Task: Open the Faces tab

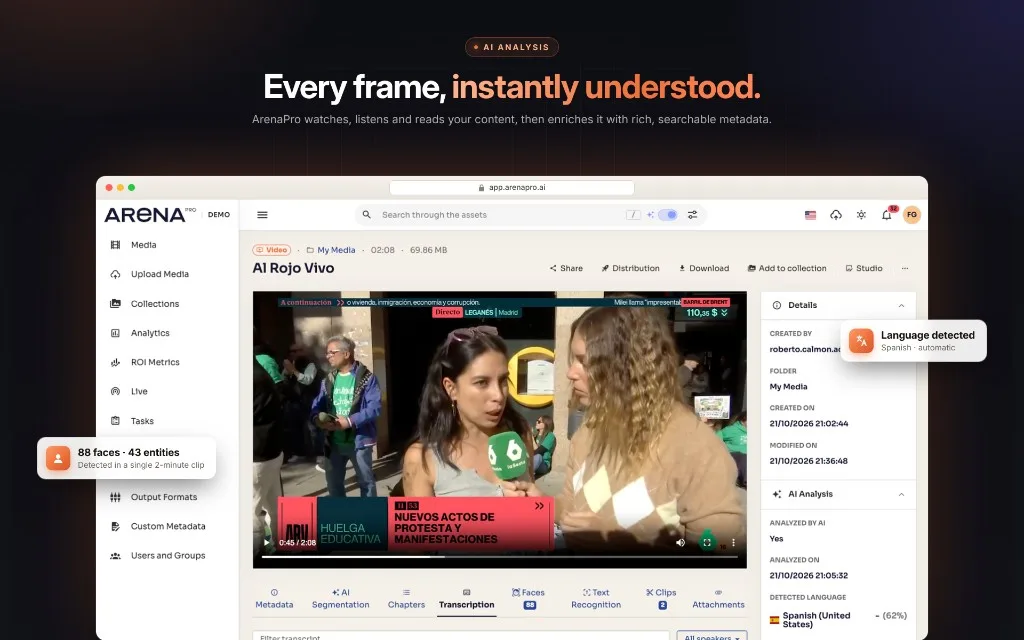Action: coord(529,599)
